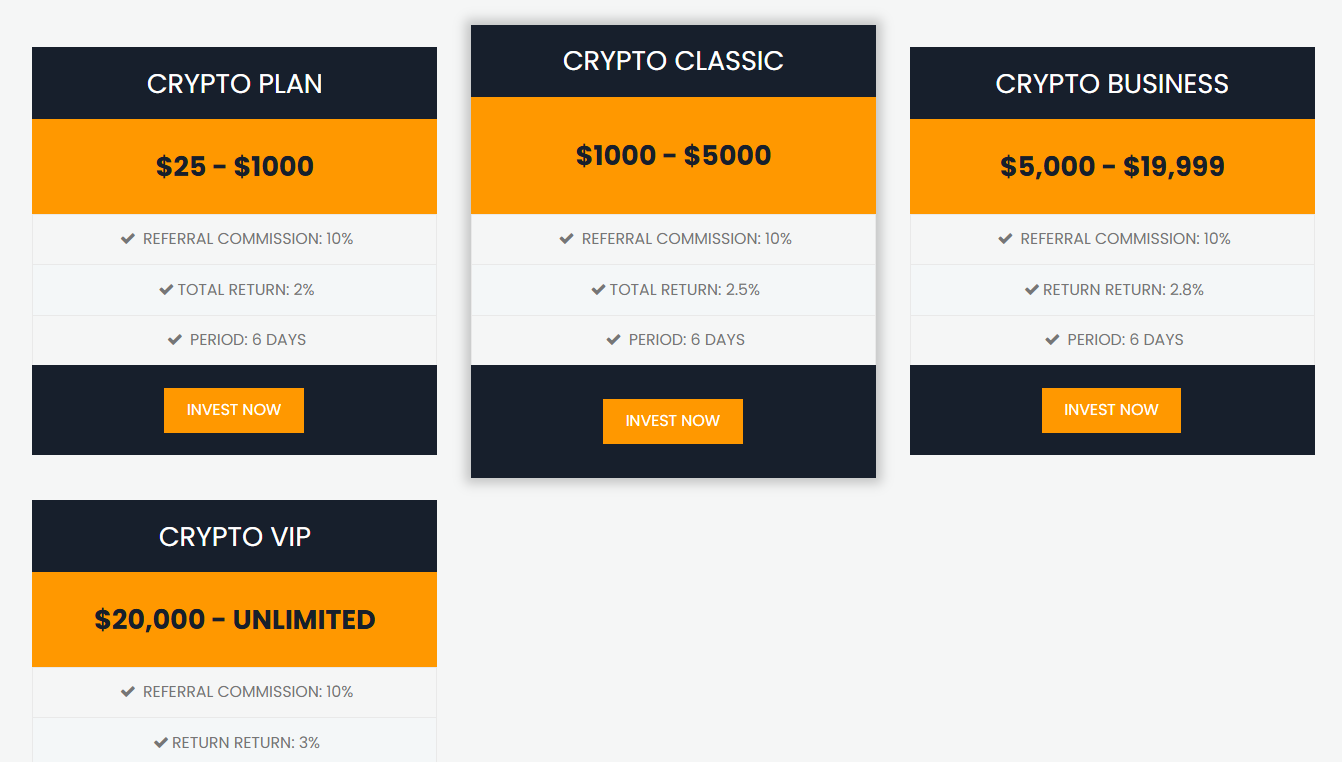Click checkmark icon next to Total Return 2%
The width and height of the screenshot is (1342, 762).
(166, 290)
